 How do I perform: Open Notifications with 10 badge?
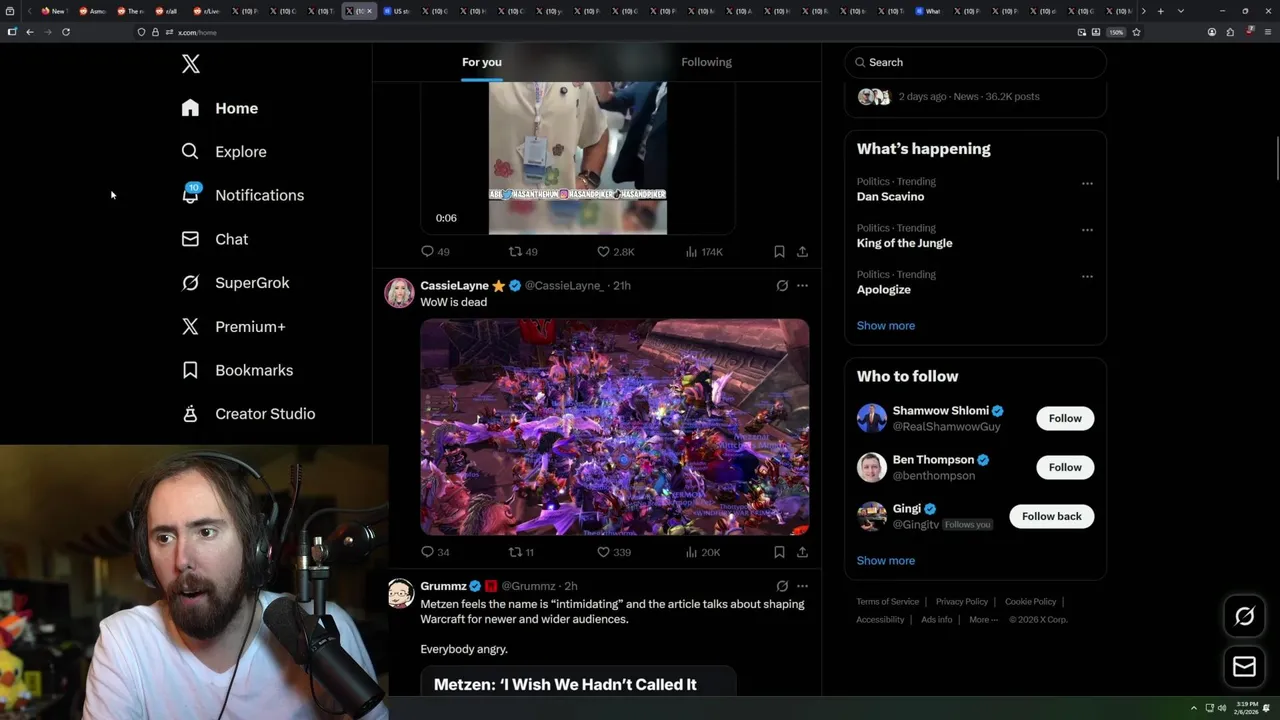[243, 195]
